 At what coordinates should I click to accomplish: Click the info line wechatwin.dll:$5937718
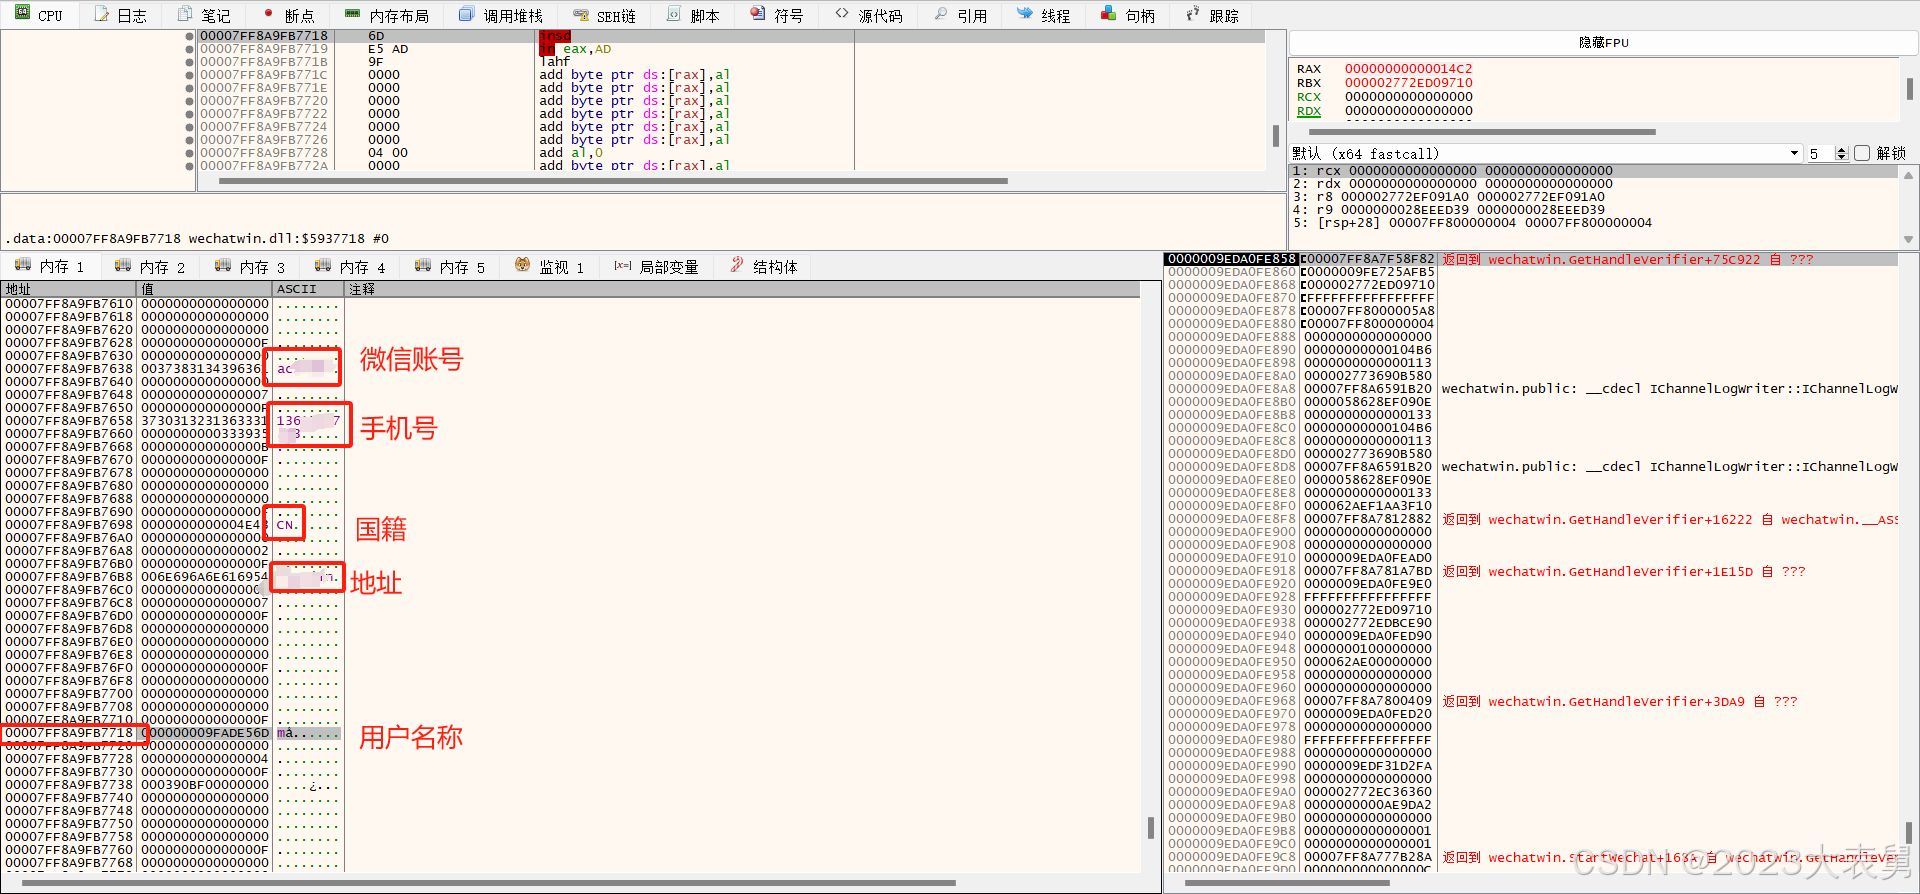click(x=197, y=238)
